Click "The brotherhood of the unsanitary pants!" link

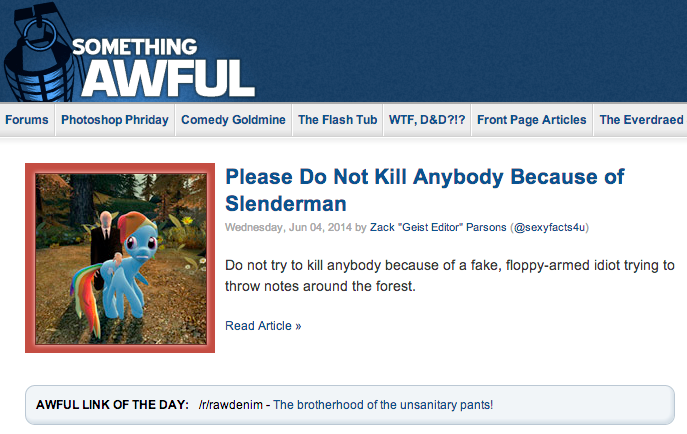pos(383,405)
